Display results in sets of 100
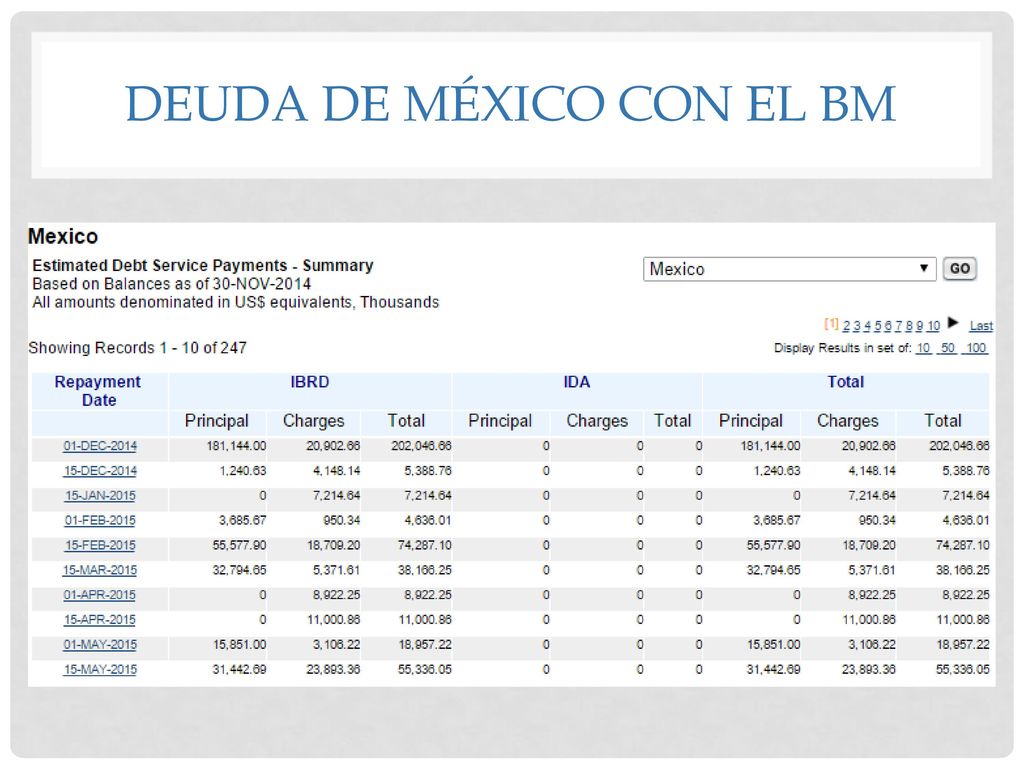Image resolution: width=1024 pixels, height=768 pixels. (976, 348)
